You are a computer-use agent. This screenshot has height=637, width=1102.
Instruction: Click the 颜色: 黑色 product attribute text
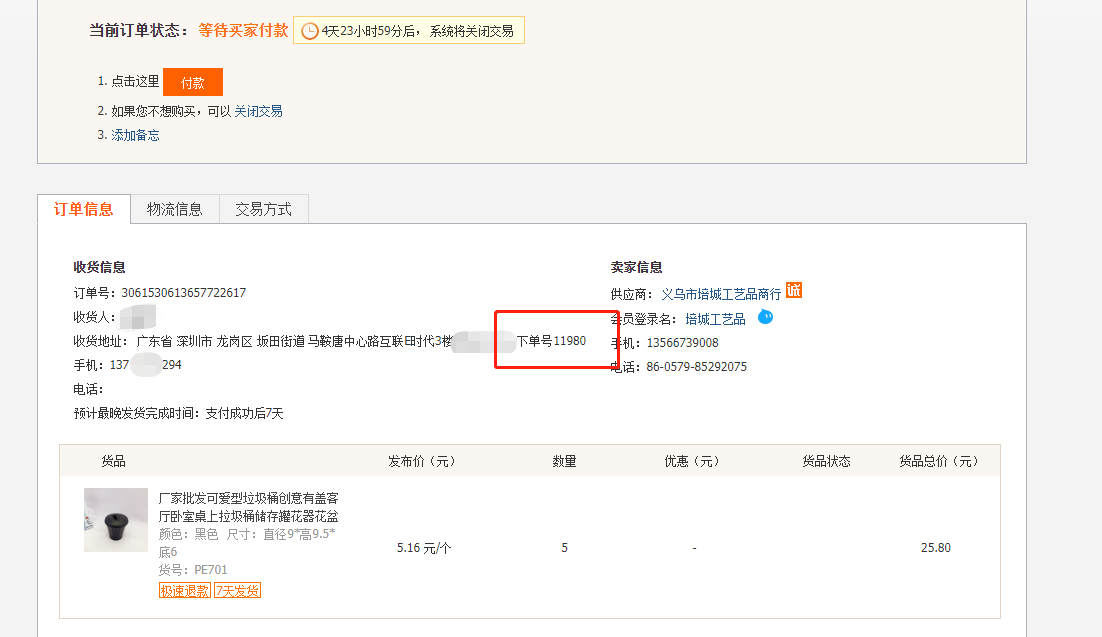(188, 534)
